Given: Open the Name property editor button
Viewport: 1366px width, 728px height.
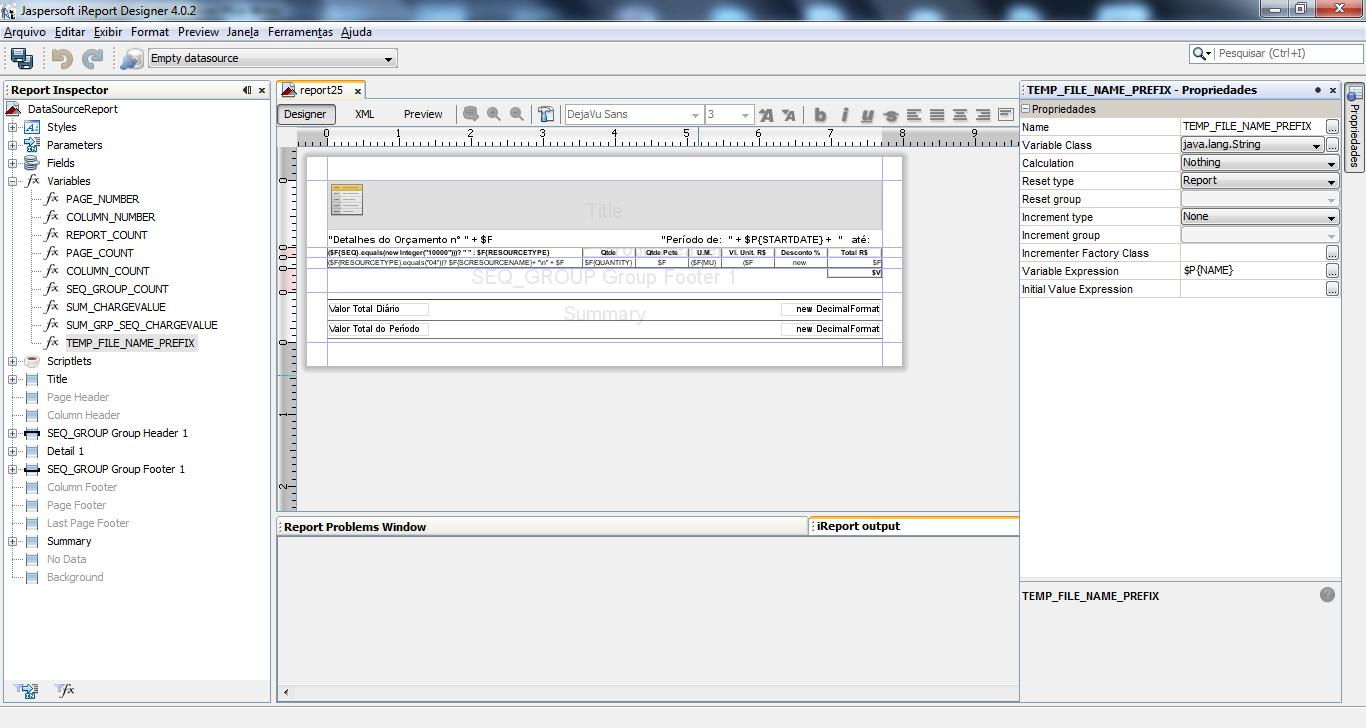Looking at the screenshot, I should tap(1332, 127).
